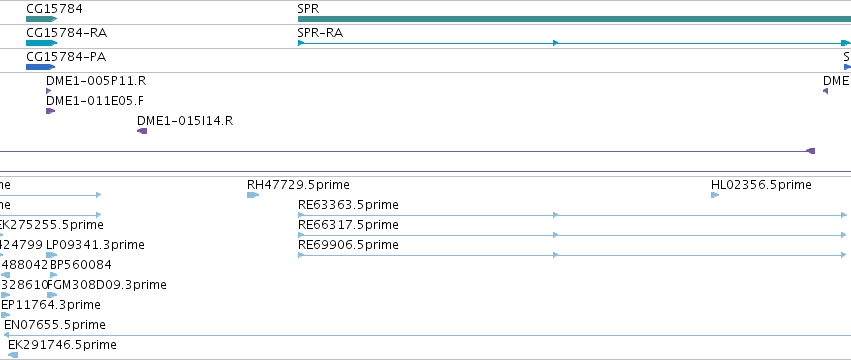Select the CG15784 gene arrow glyph
This screenshot has height=360, width=851.
(x=41, y=19)
